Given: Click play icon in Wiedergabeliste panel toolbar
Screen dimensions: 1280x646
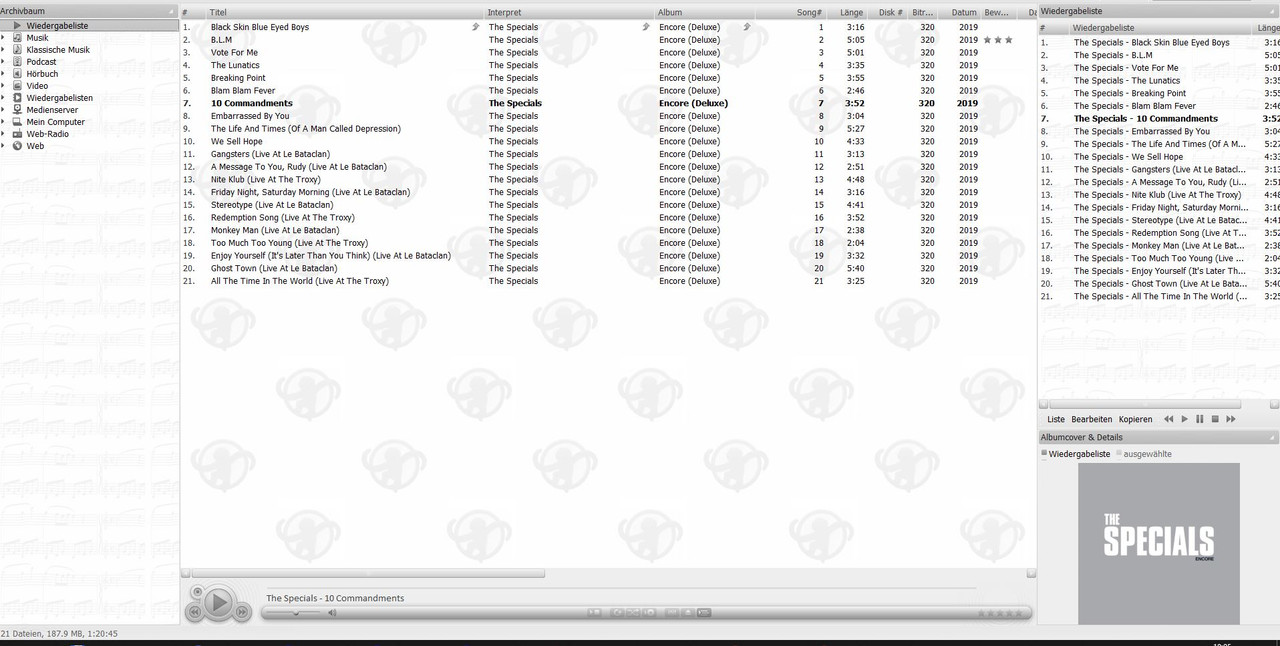Looking at the screenshot, I should point(1185,419).
